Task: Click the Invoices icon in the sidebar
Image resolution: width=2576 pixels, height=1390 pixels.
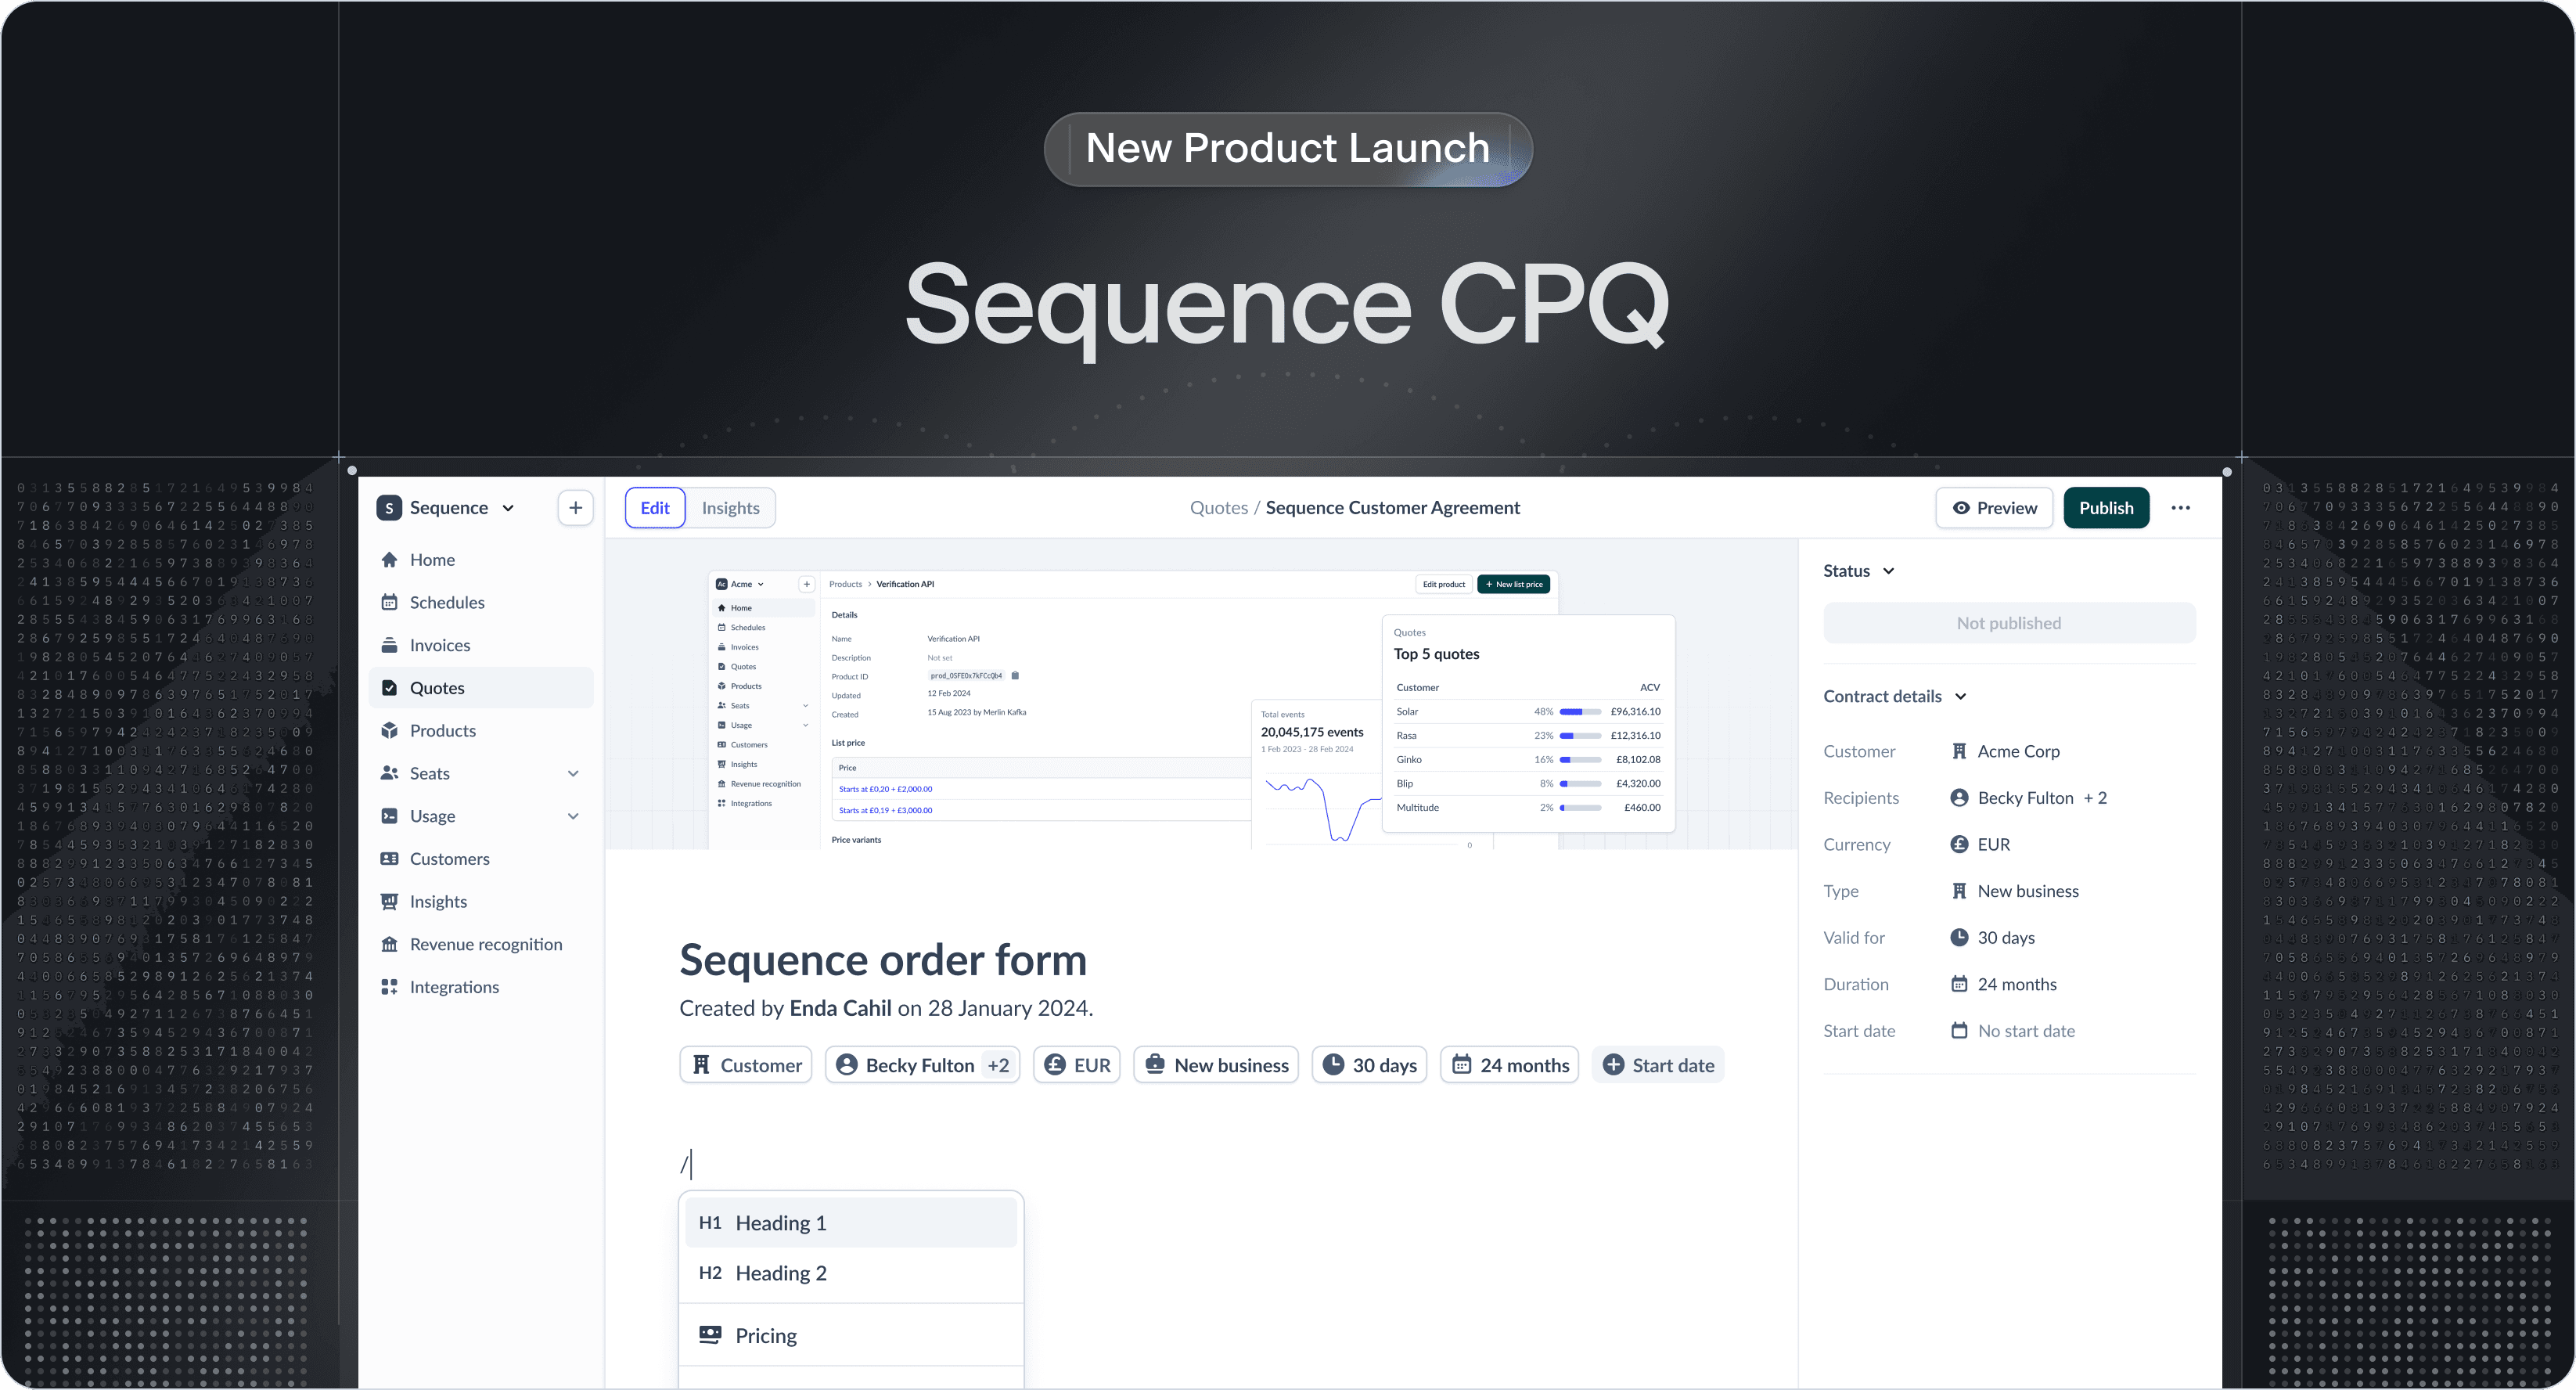Action: click(389, 645)
